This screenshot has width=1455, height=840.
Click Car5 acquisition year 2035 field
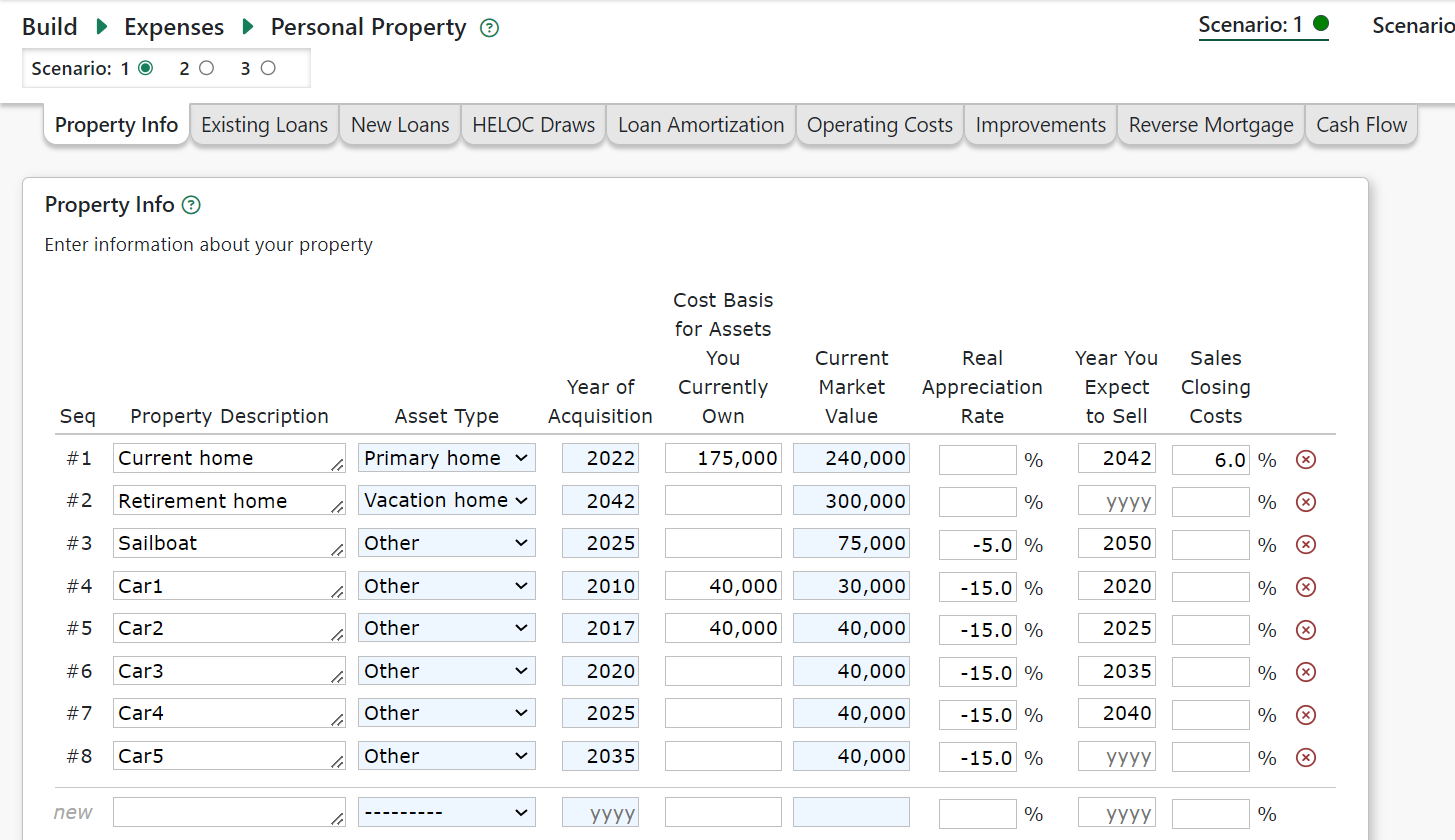coord(601,756)
